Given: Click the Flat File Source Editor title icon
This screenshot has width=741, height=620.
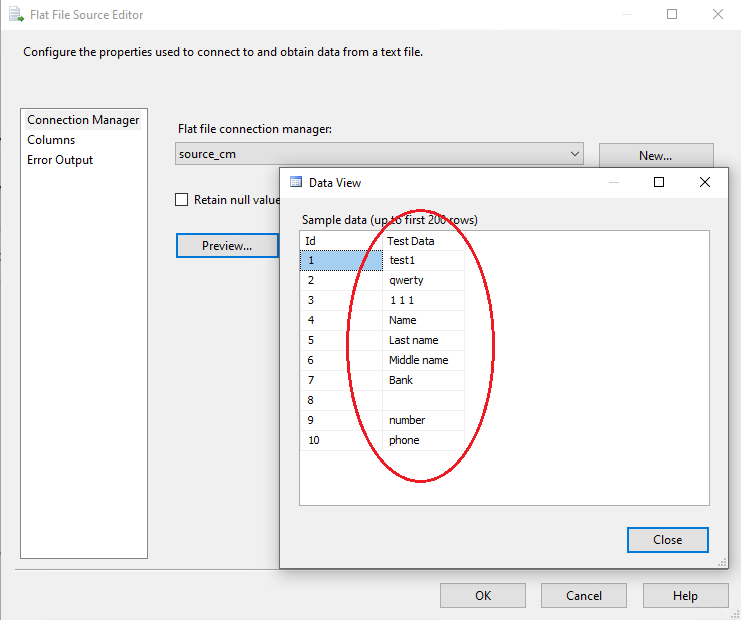Looking at the screenshot, I should (15, 15).
